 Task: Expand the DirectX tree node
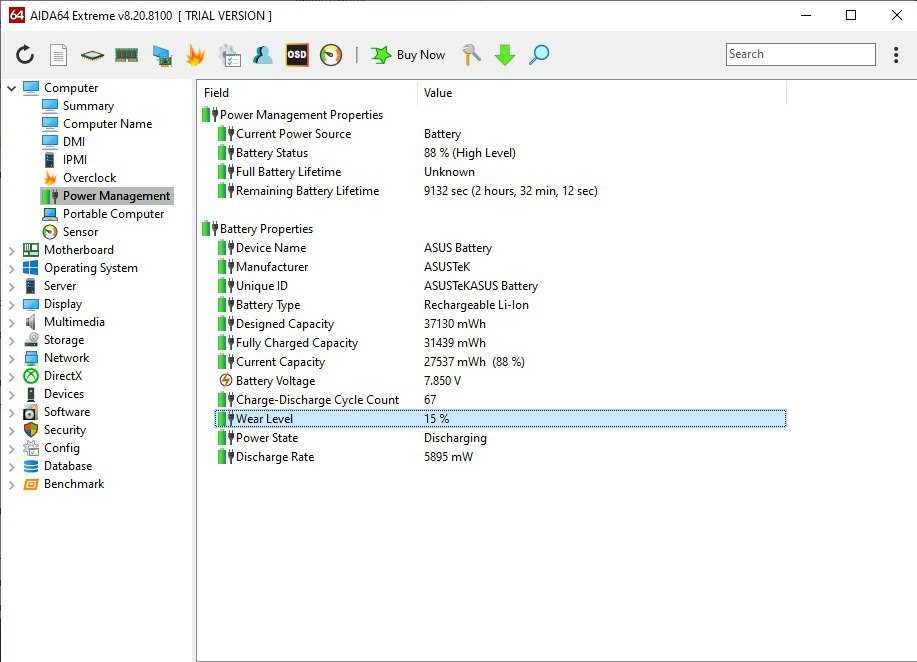pos(11,377)
